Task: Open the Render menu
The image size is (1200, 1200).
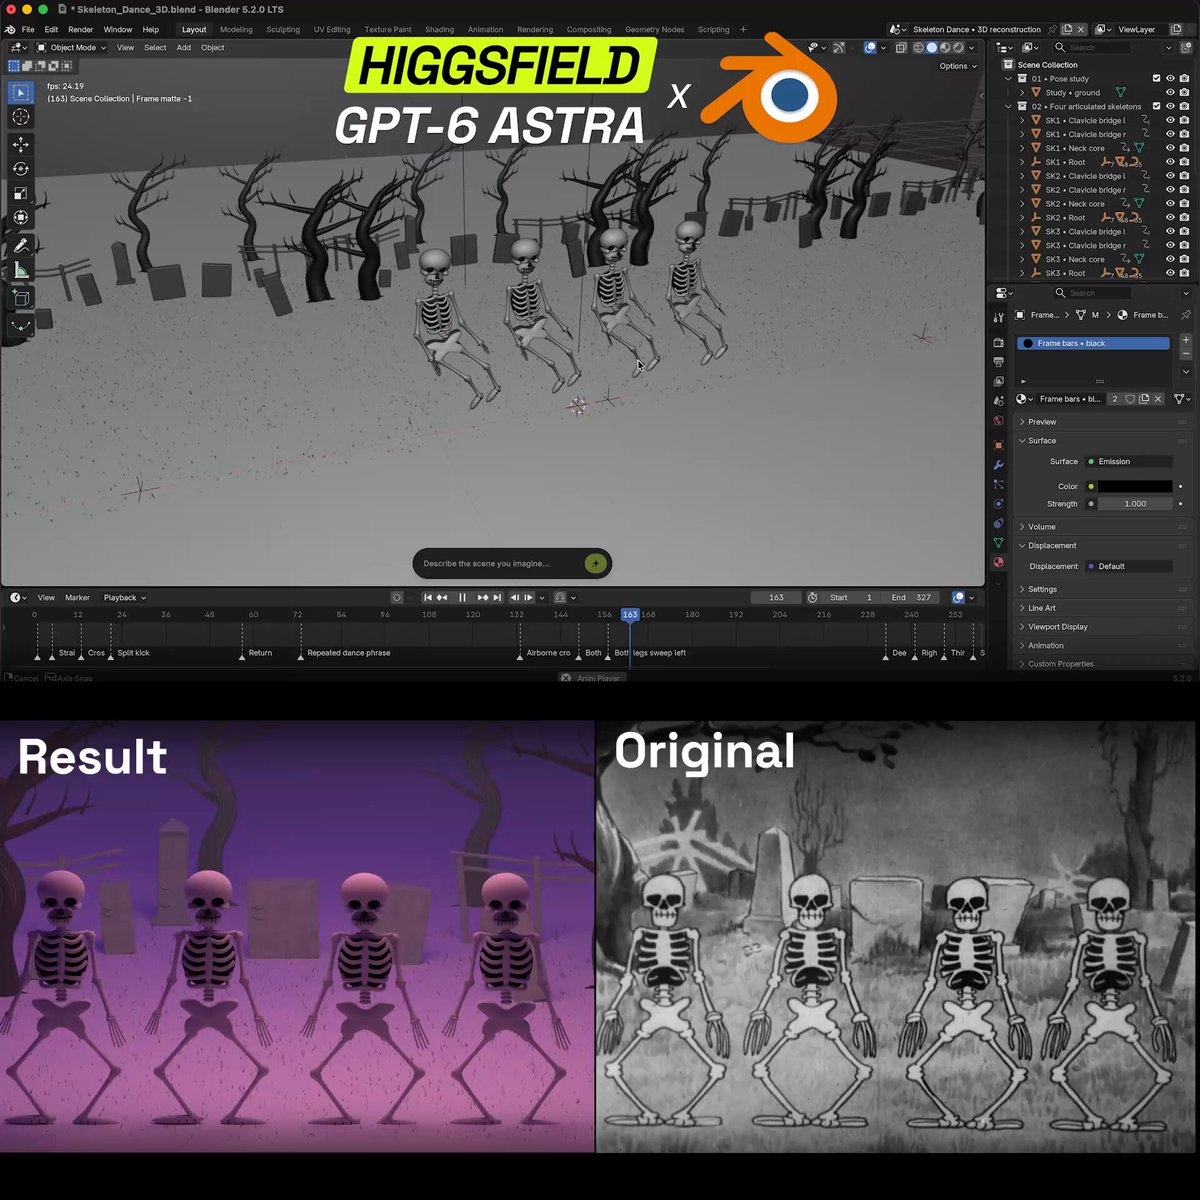Action: [80, 29]
